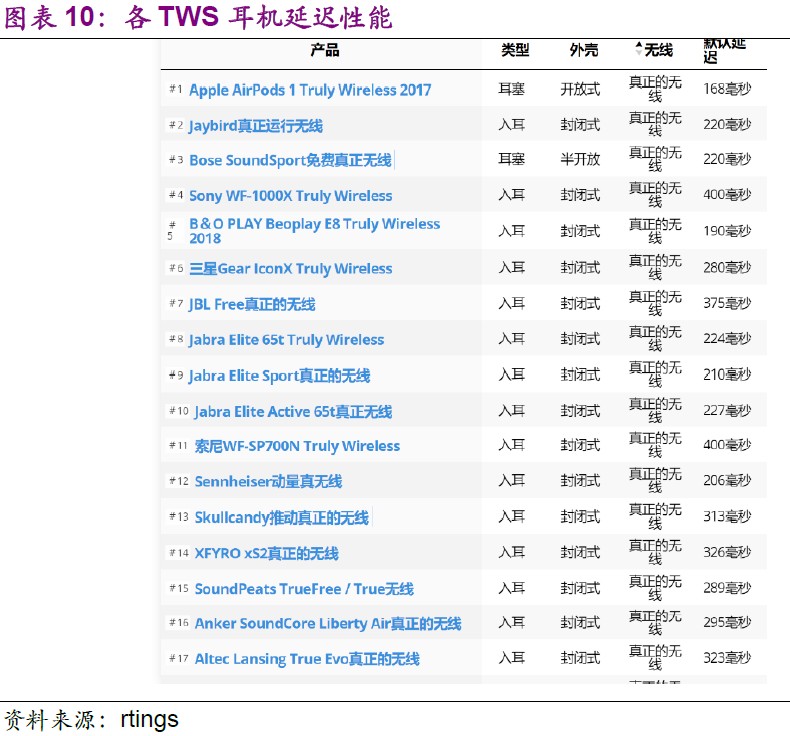Screen dimensions: 790x736
Task: Open XFYRO xS2真正的无线 link
Action: [267, 553]
